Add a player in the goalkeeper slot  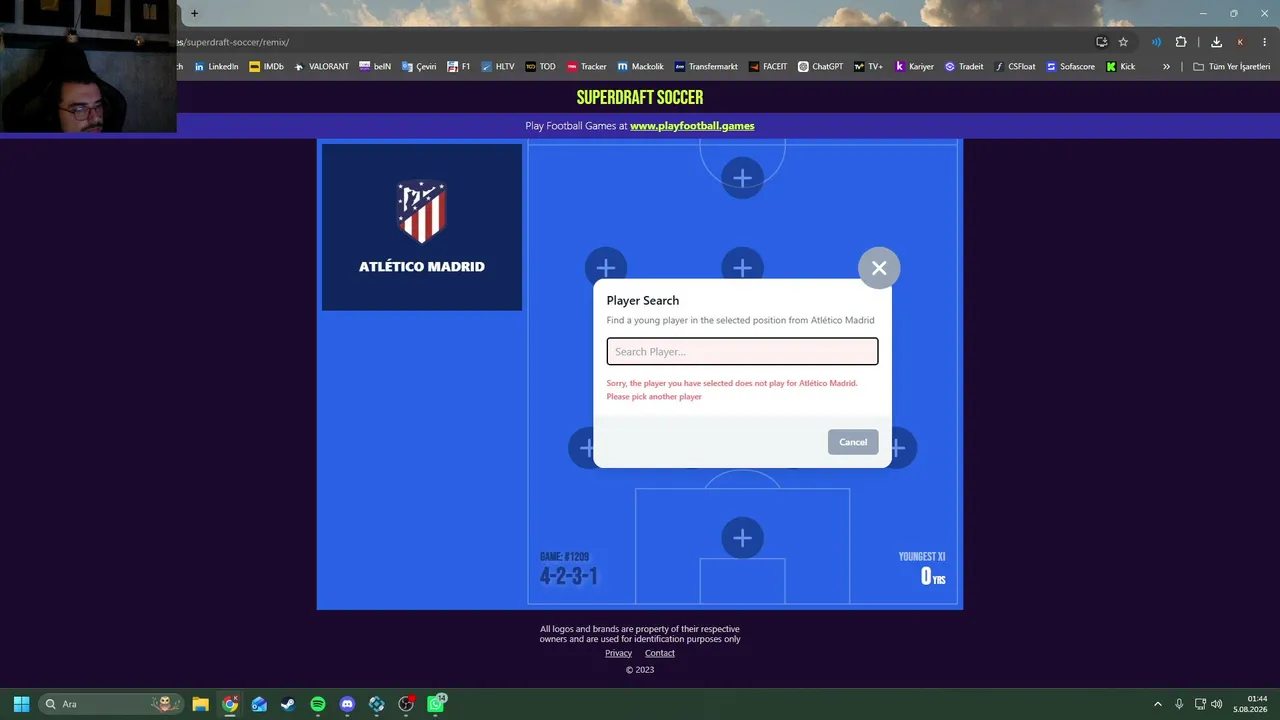click(x=742, y=538)
